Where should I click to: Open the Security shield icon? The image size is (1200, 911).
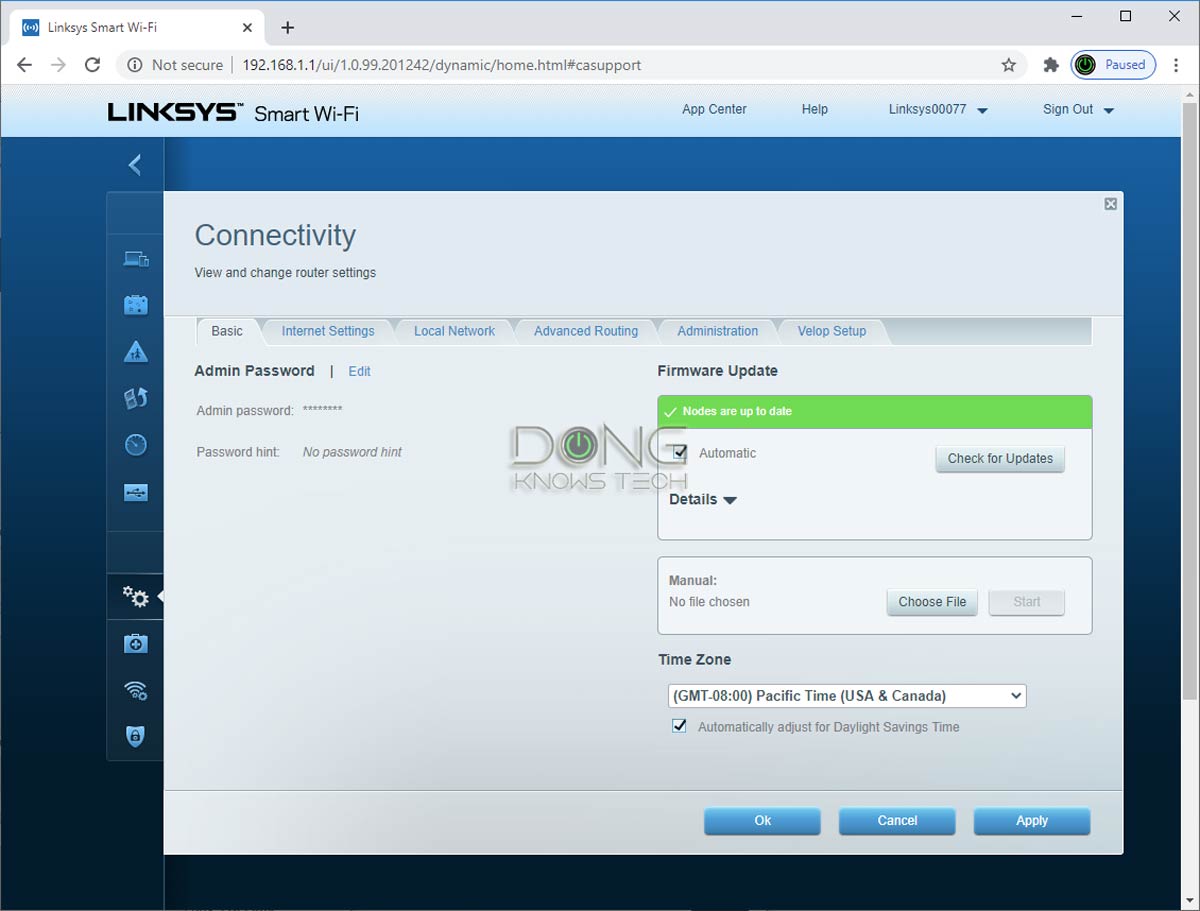[x=135, y=737]
